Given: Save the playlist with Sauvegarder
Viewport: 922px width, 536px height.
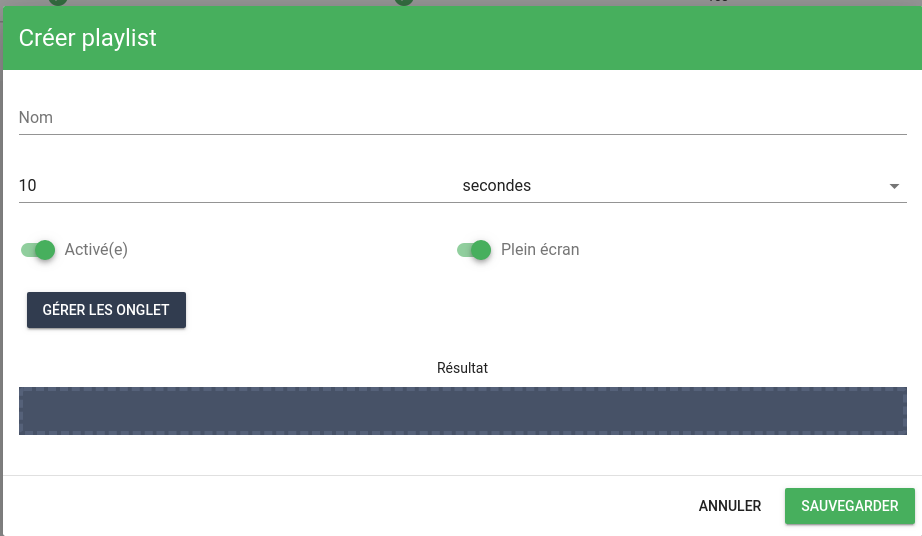Looking at the screenshot, I should (850, 506).
